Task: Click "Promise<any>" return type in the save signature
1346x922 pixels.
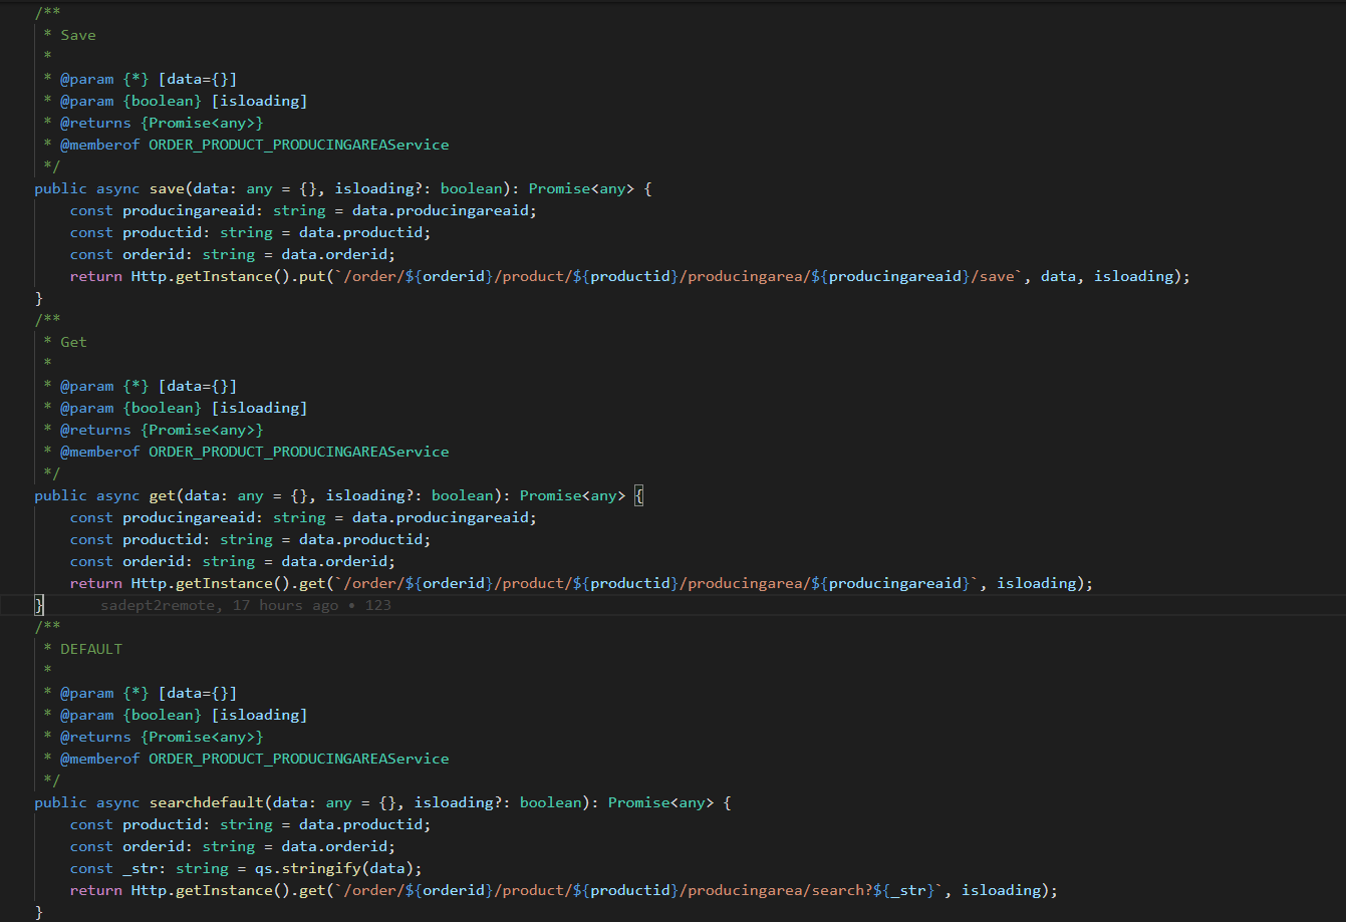Action: point(581,189)
